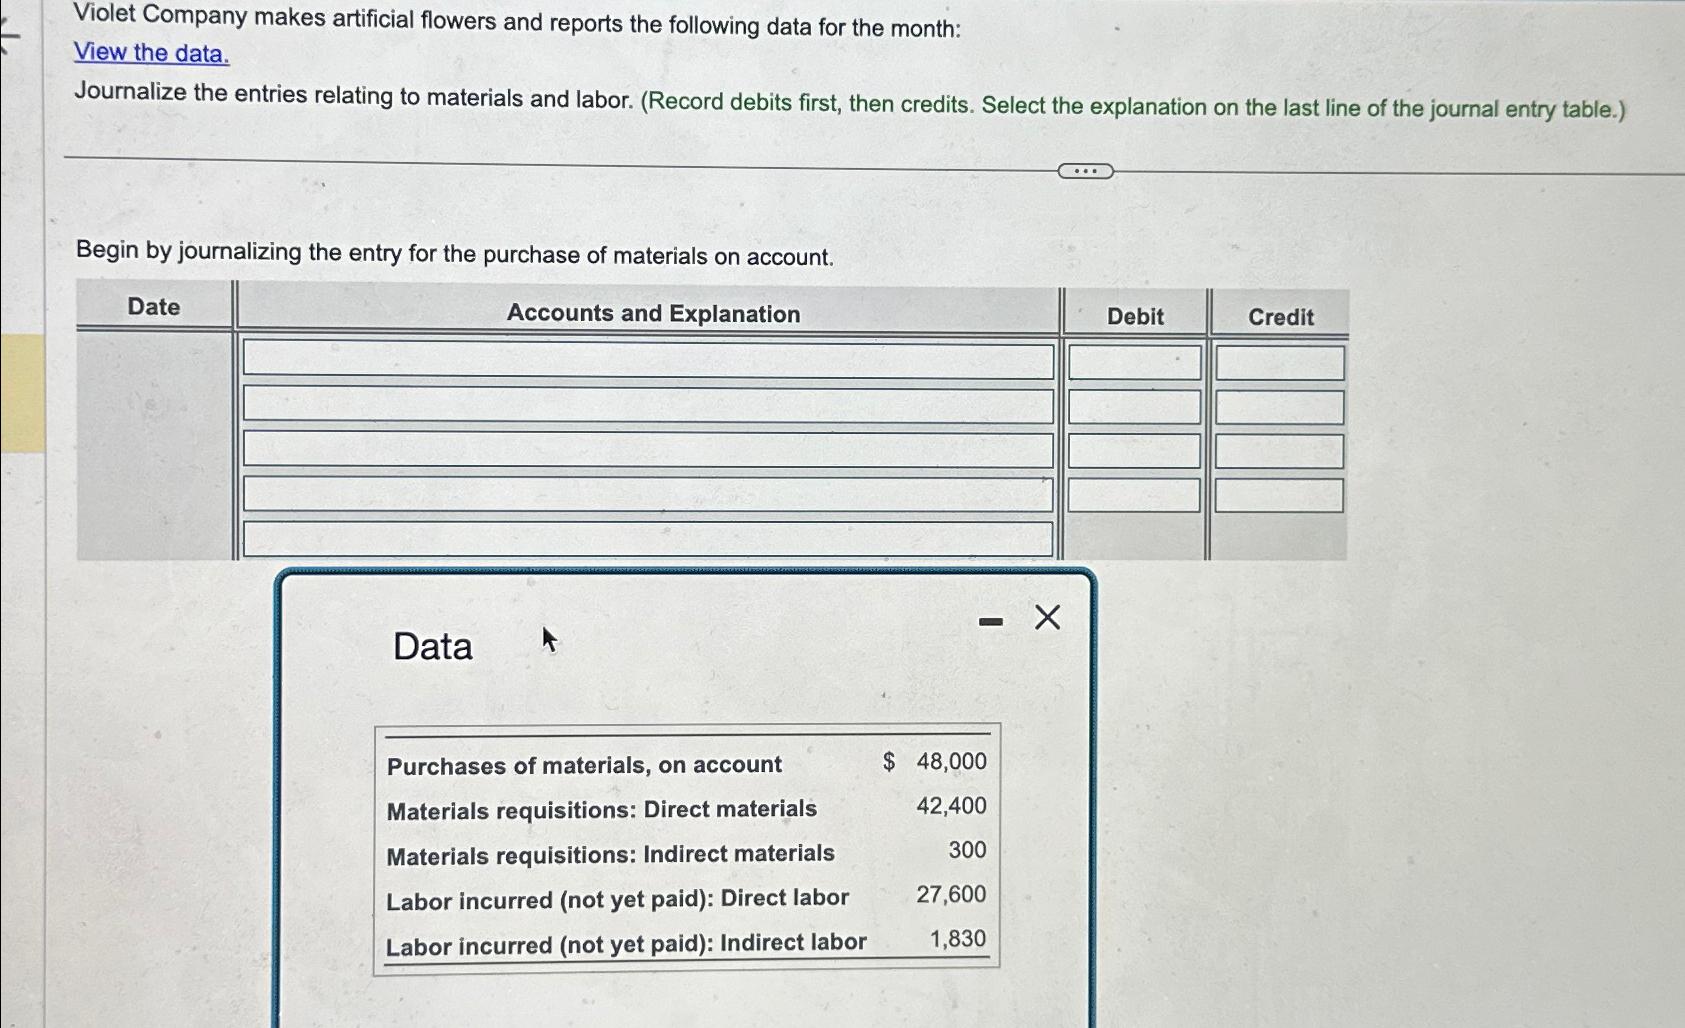Click the second row Debit input box
This screenshot has width=1685, height=1028.
point(1135,406)
